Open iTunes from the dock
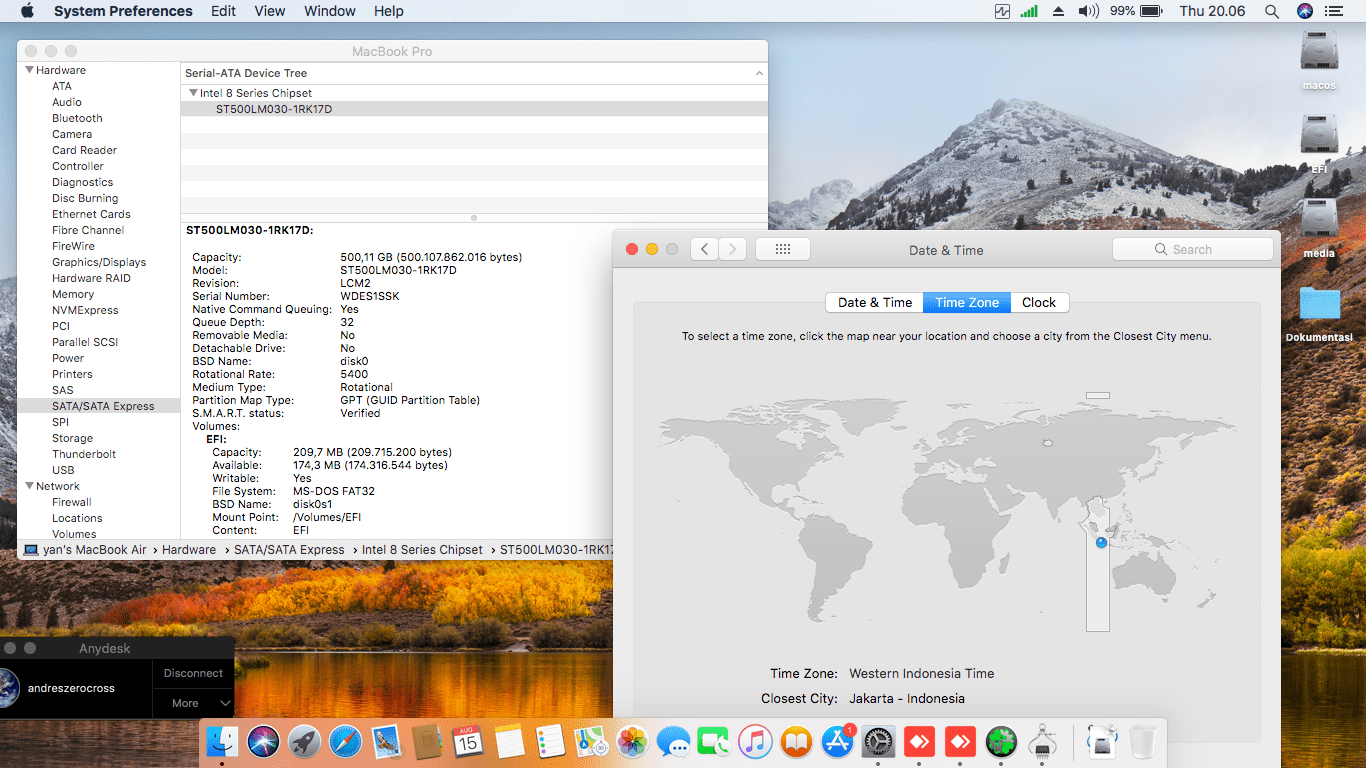 click(x=755, y=742)
